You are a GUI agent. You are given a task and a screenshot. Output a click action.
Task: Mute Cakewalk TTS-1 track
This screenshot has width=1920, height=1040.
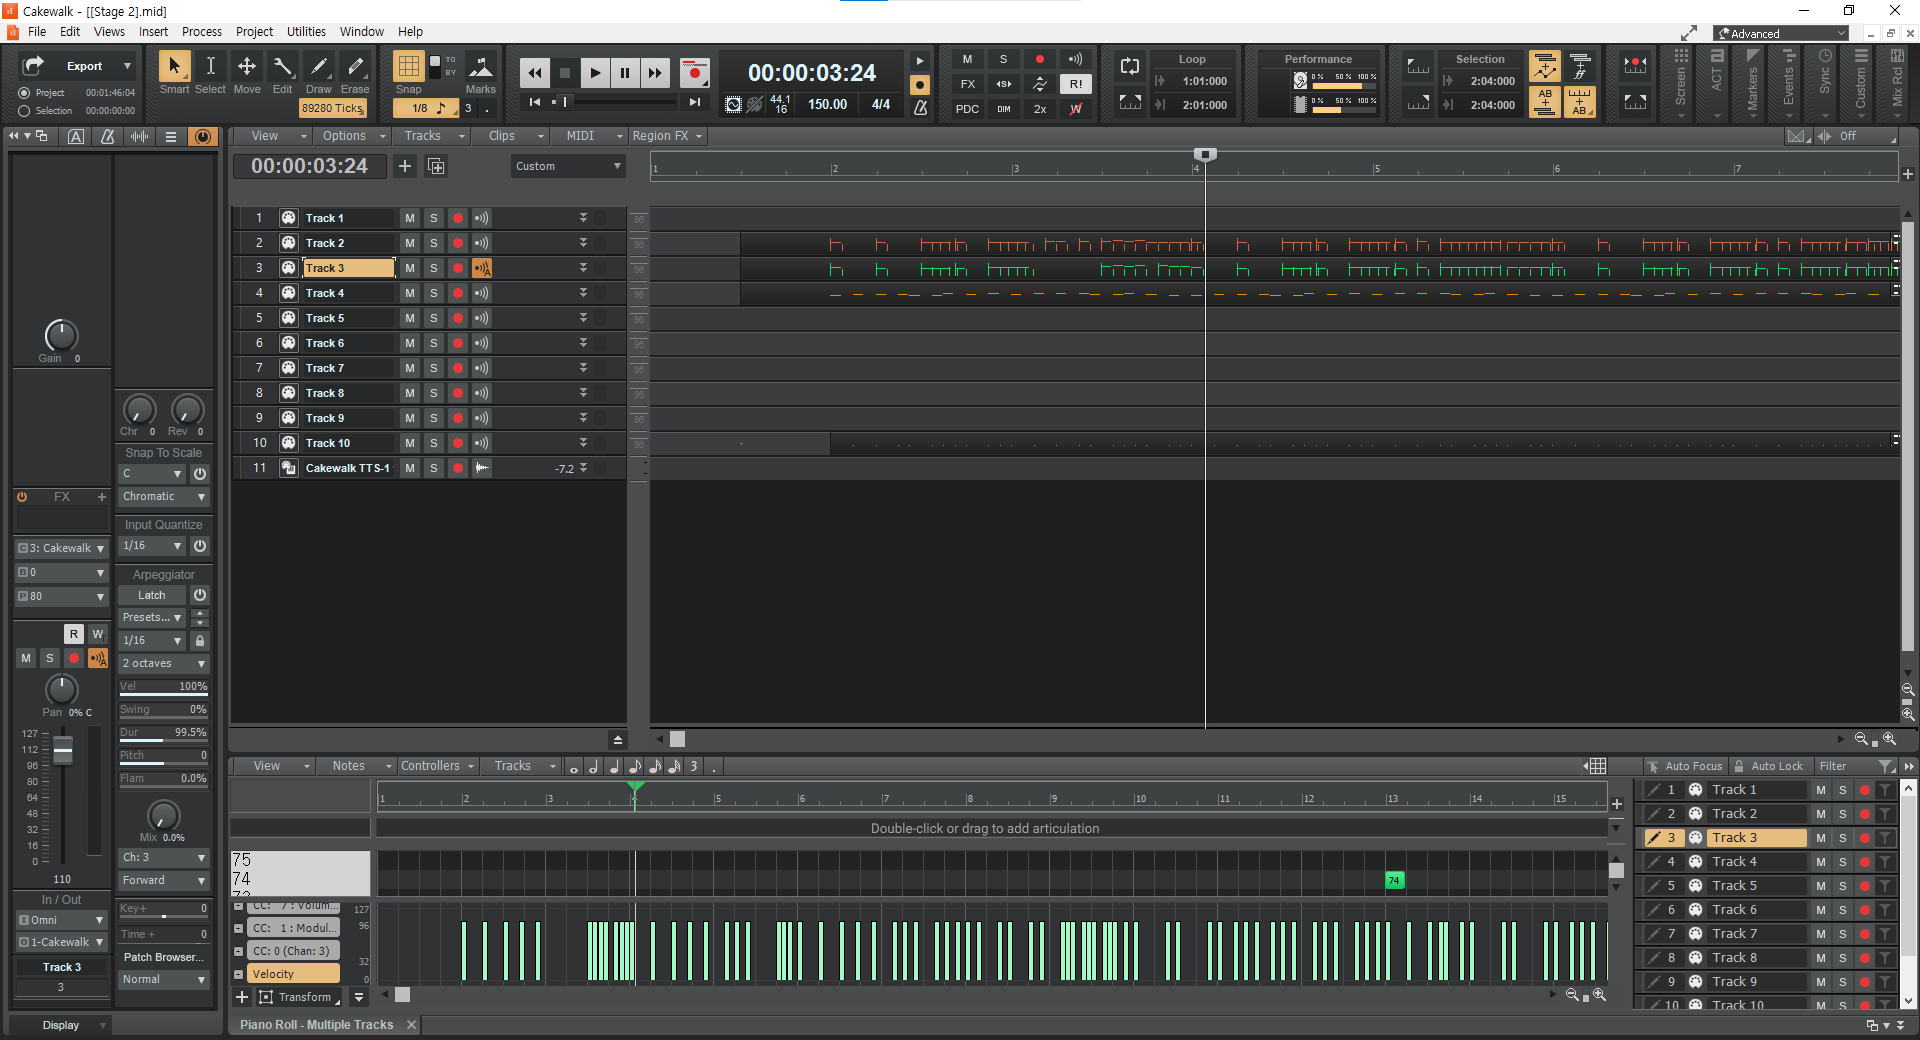tap(410, 468)
